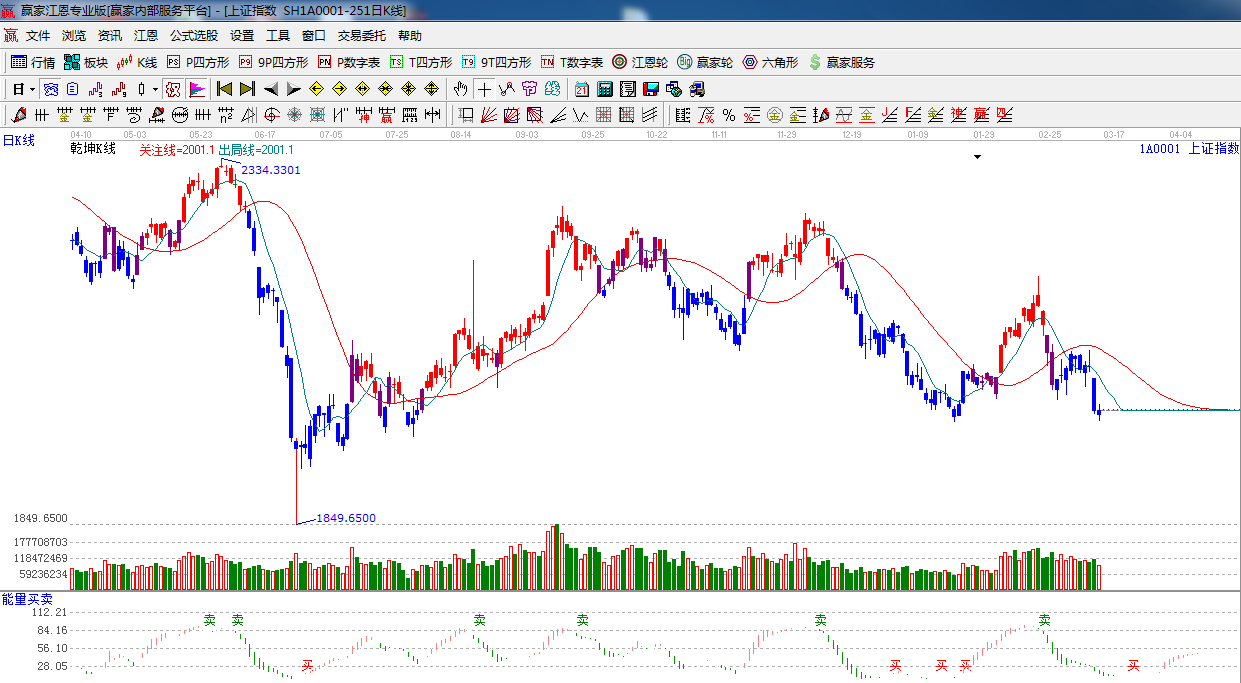This screenshot has width=1241, height=683.
Task: Select the percent (%) drawing tool
Action: point(729,115)
